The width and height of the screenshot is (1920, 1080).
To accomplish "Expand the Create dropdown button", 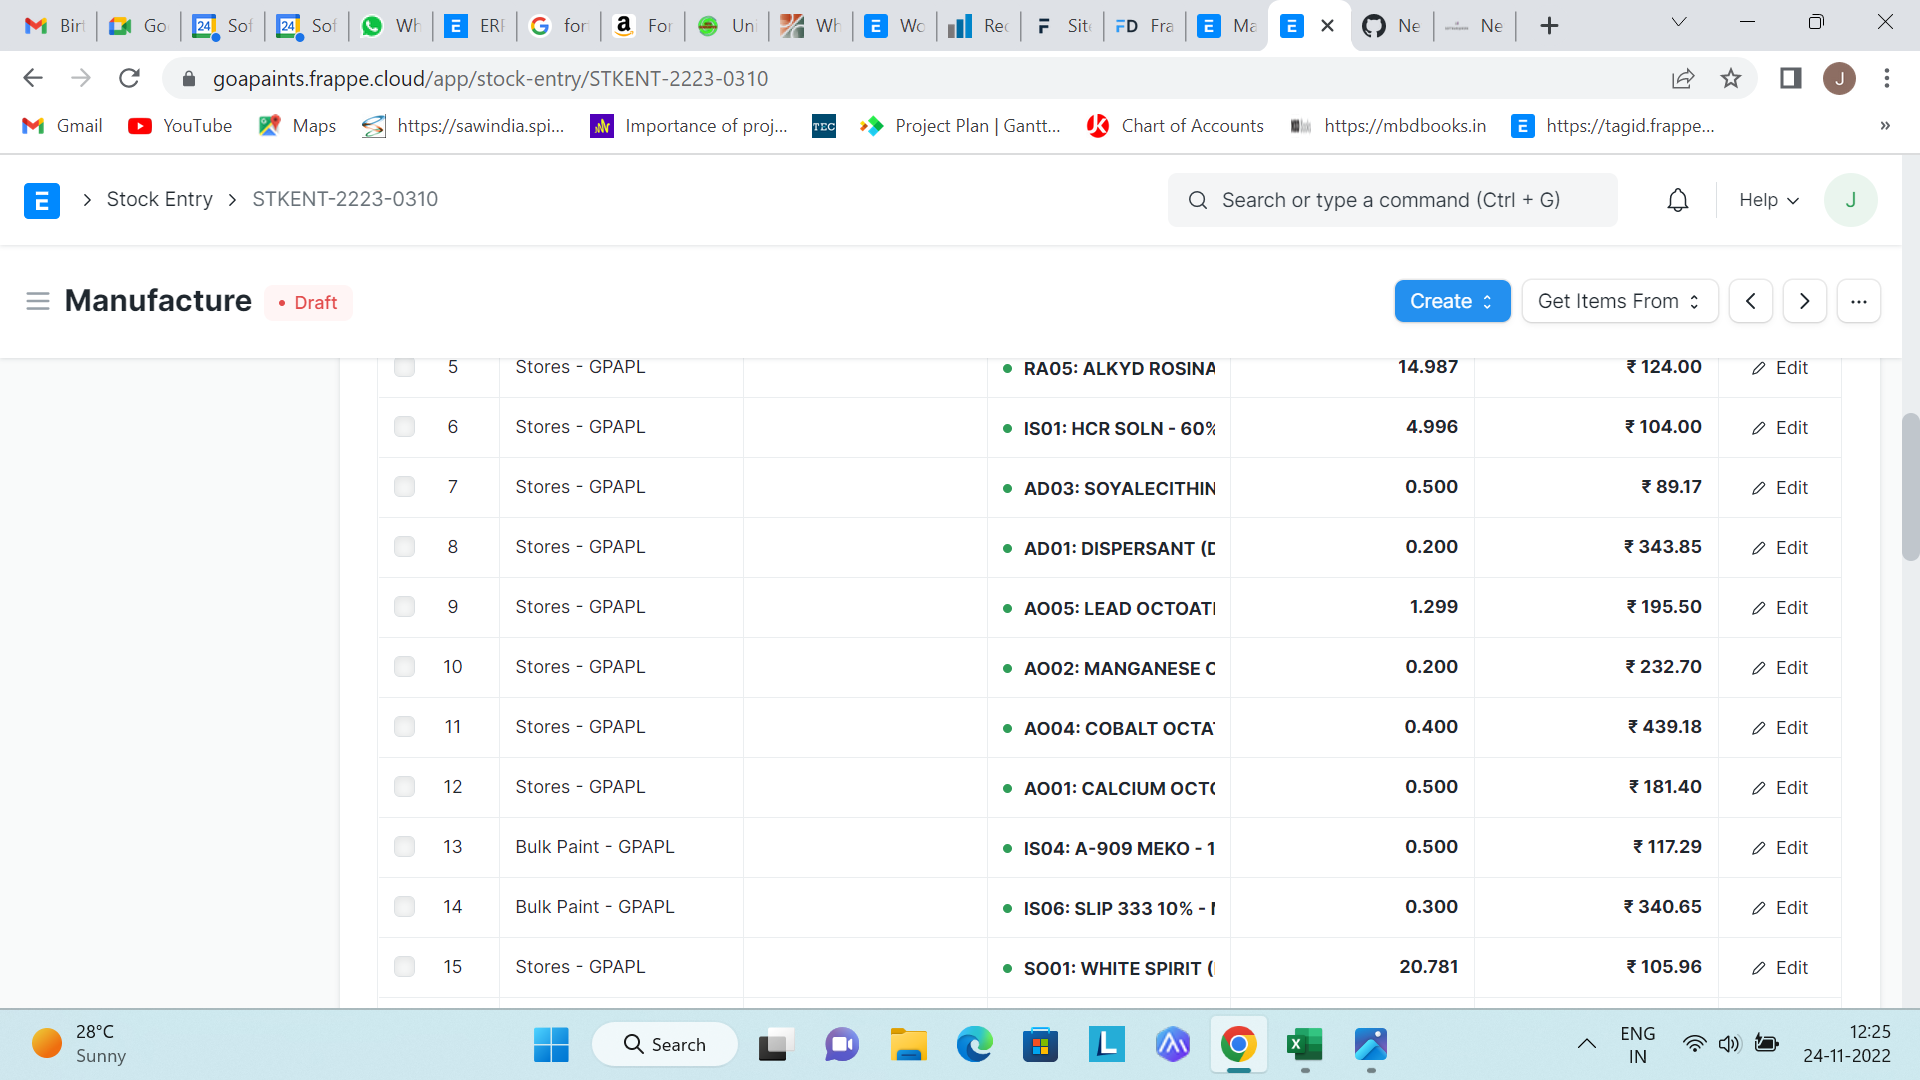I will coord(1451,301).
